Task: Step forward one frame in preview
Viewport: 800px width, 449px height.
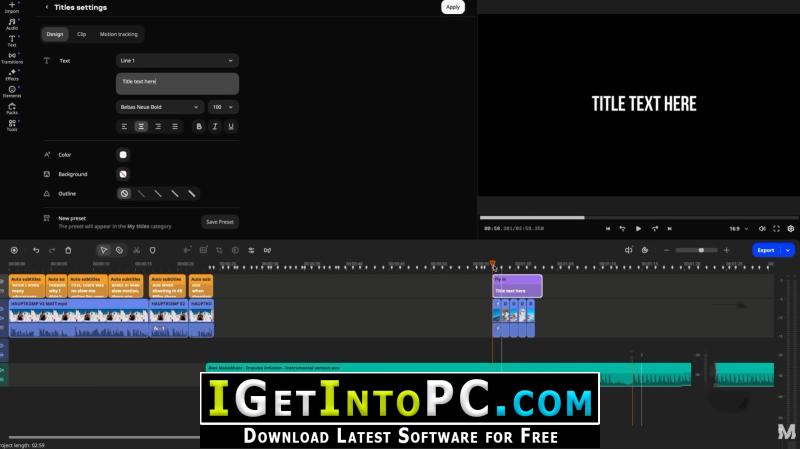Action: (x=655, y=229)
